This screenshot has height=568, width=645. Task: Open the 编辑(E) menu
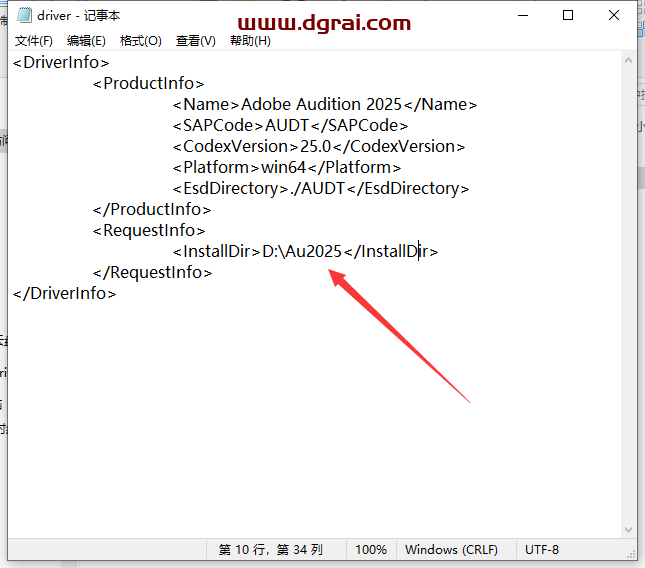[86, 41]
